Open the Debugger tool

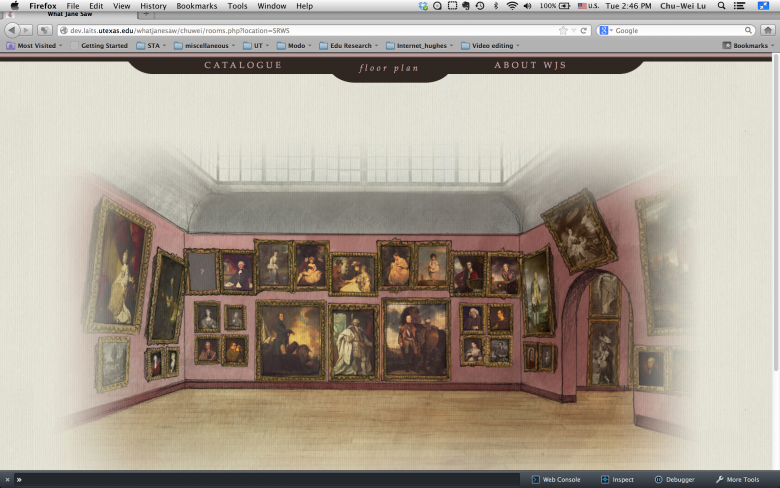675,480
